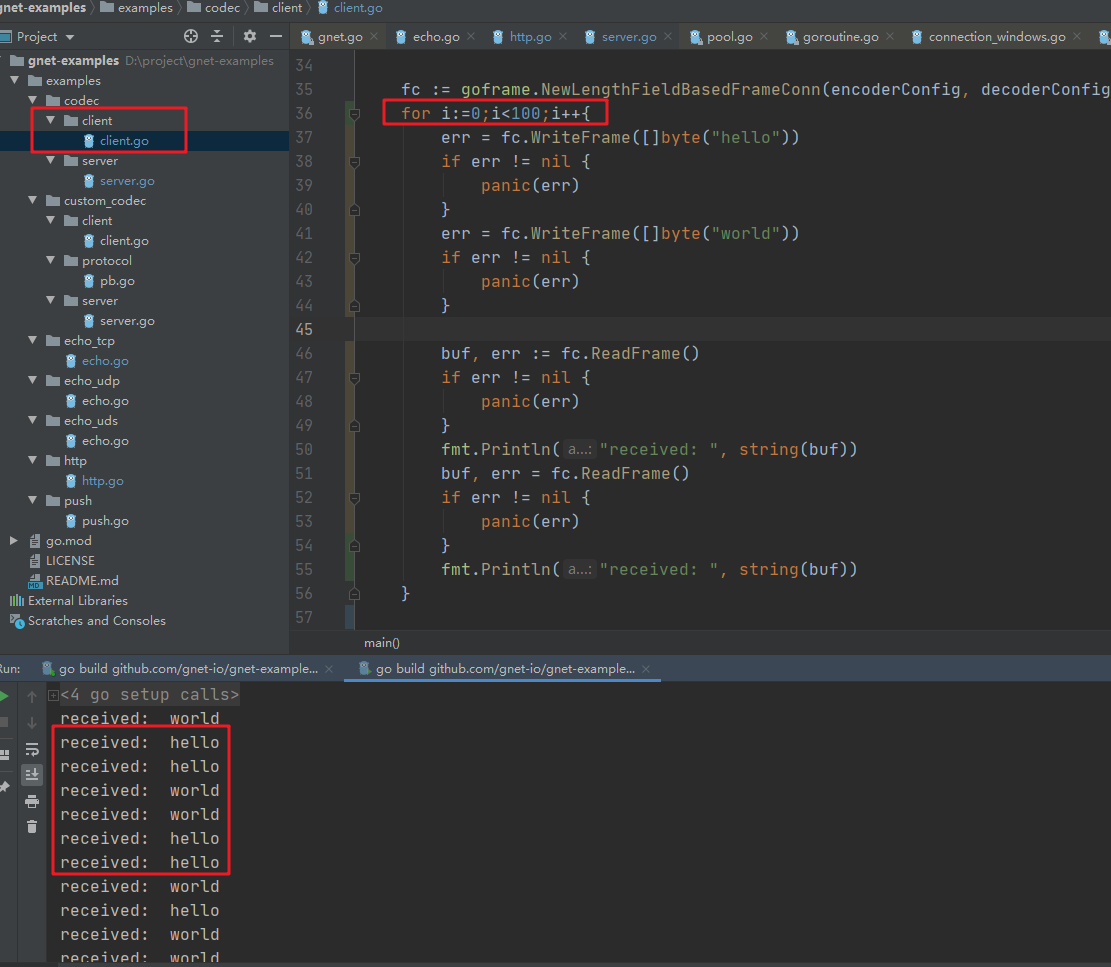1111x967 pixels.
Task: Rerun the go build configuration
Action: (6, 697)
